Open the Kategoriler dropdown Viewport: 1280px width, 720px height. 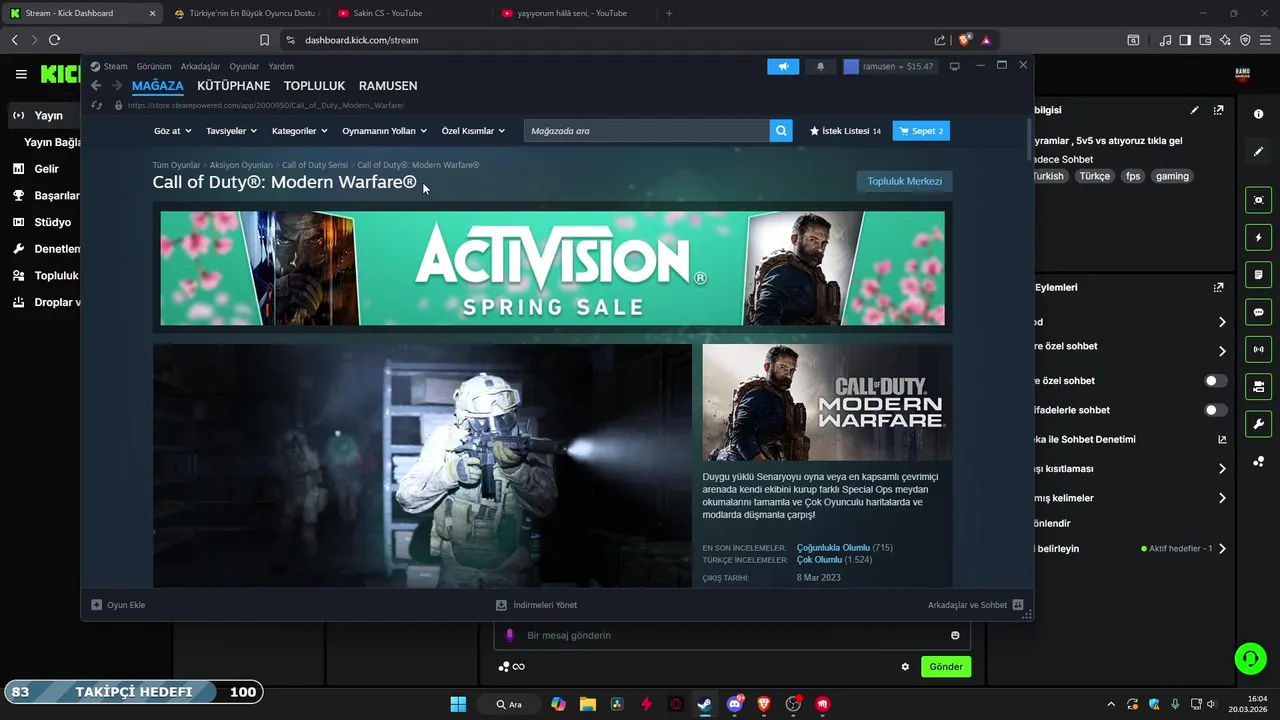point(300,131)
